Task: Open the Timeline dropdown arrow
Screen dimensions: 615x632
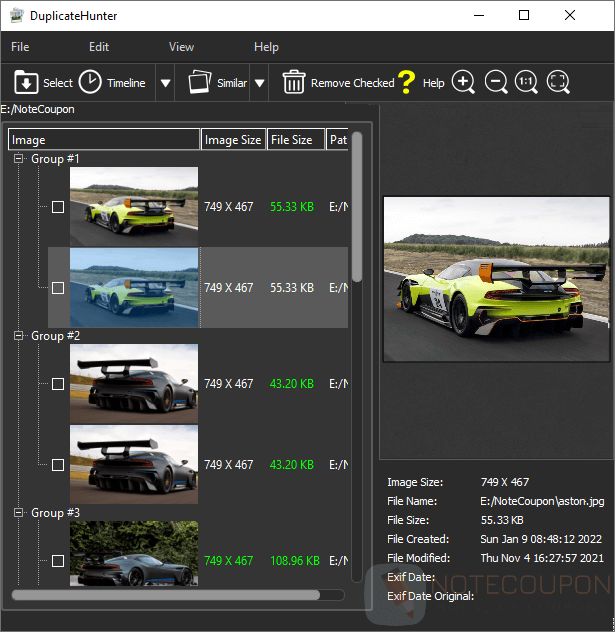Action: point(165,83)
